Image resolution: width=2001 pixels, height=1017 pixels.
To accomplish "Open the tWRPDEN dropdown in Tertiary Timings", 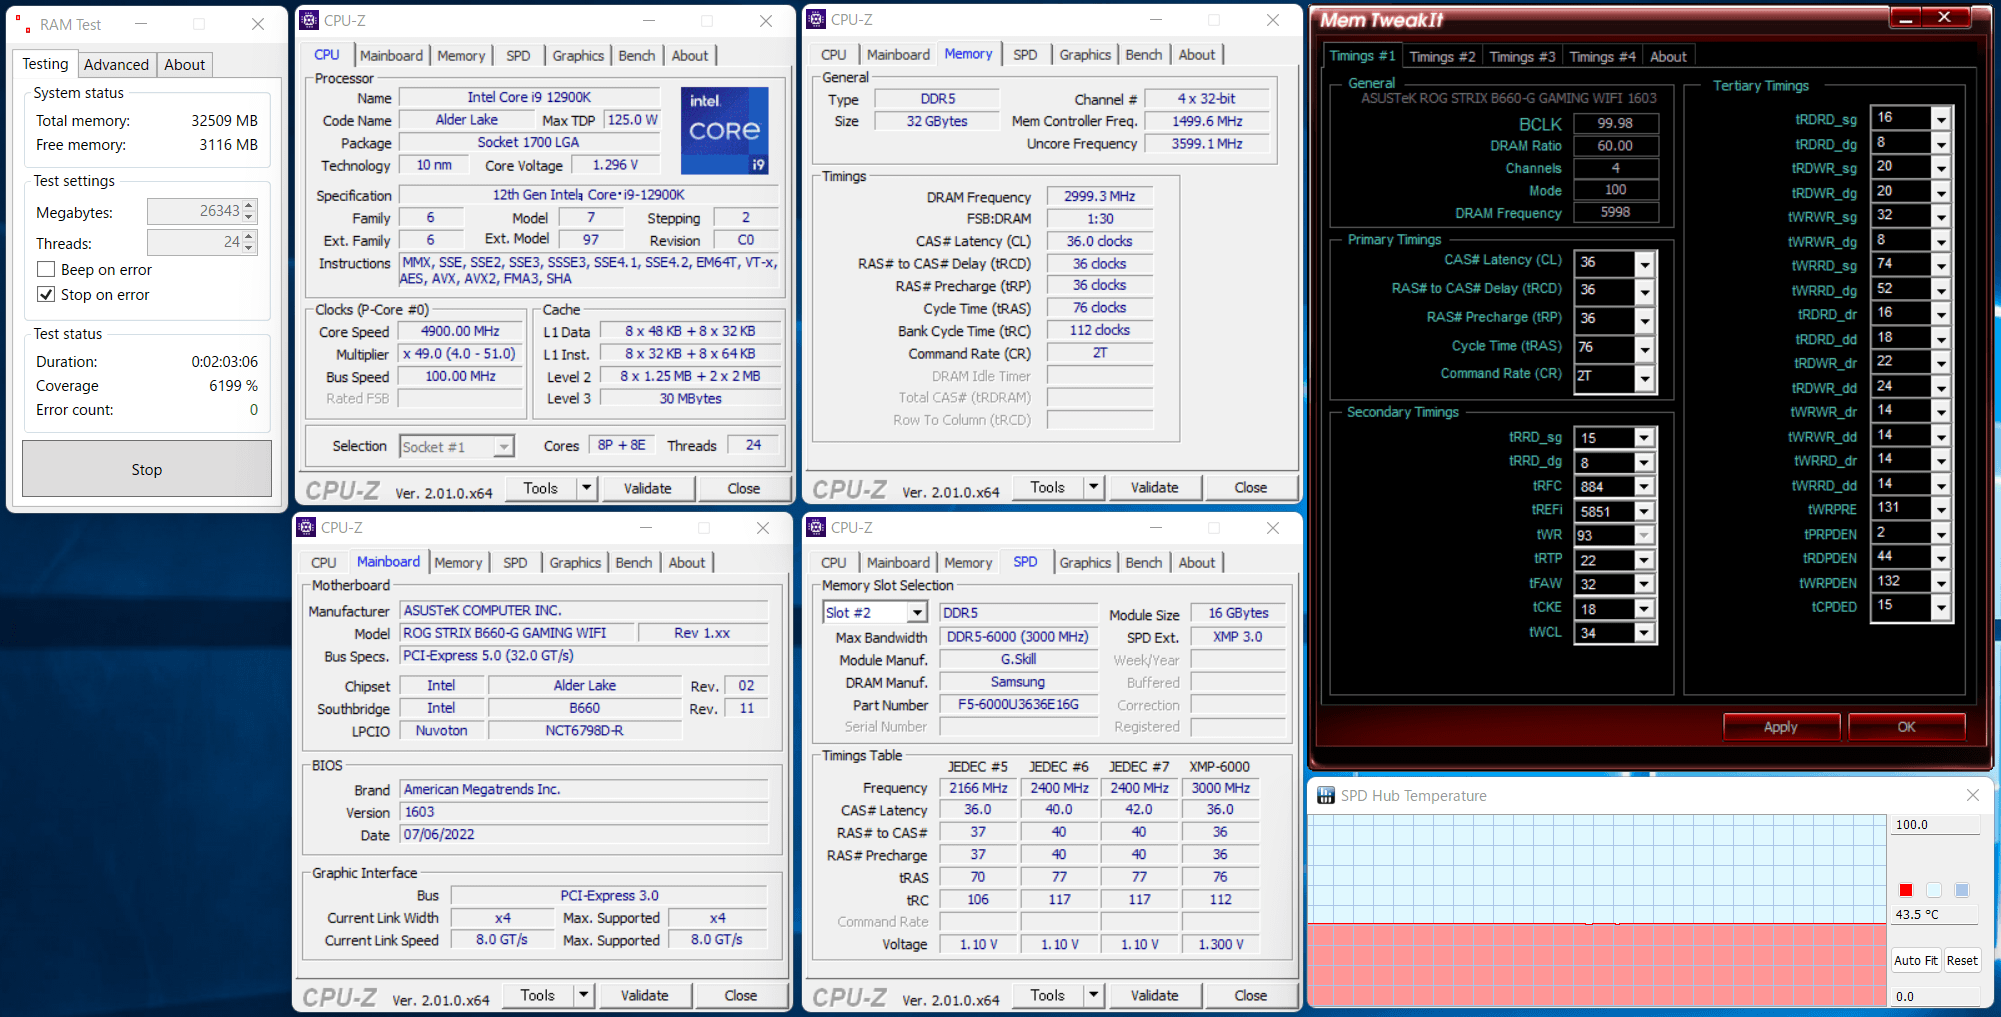I will tap(1941, 582).
